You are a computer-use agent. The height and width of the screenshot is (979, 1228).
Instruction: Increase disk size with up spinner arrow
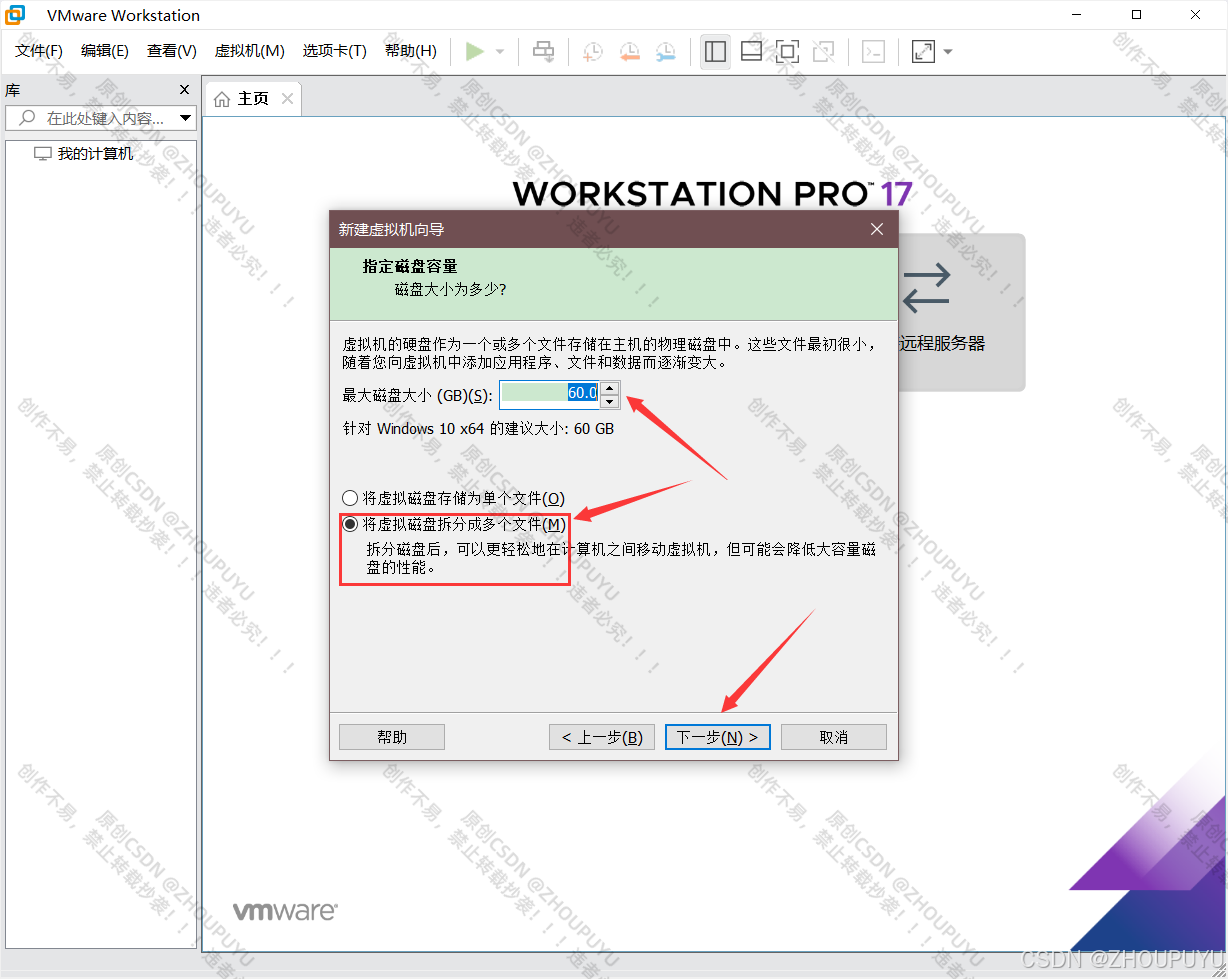click(609, 388)
